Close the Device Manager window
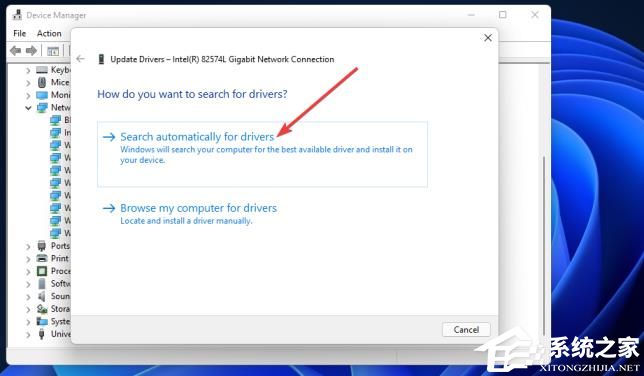 click(534, 15)
